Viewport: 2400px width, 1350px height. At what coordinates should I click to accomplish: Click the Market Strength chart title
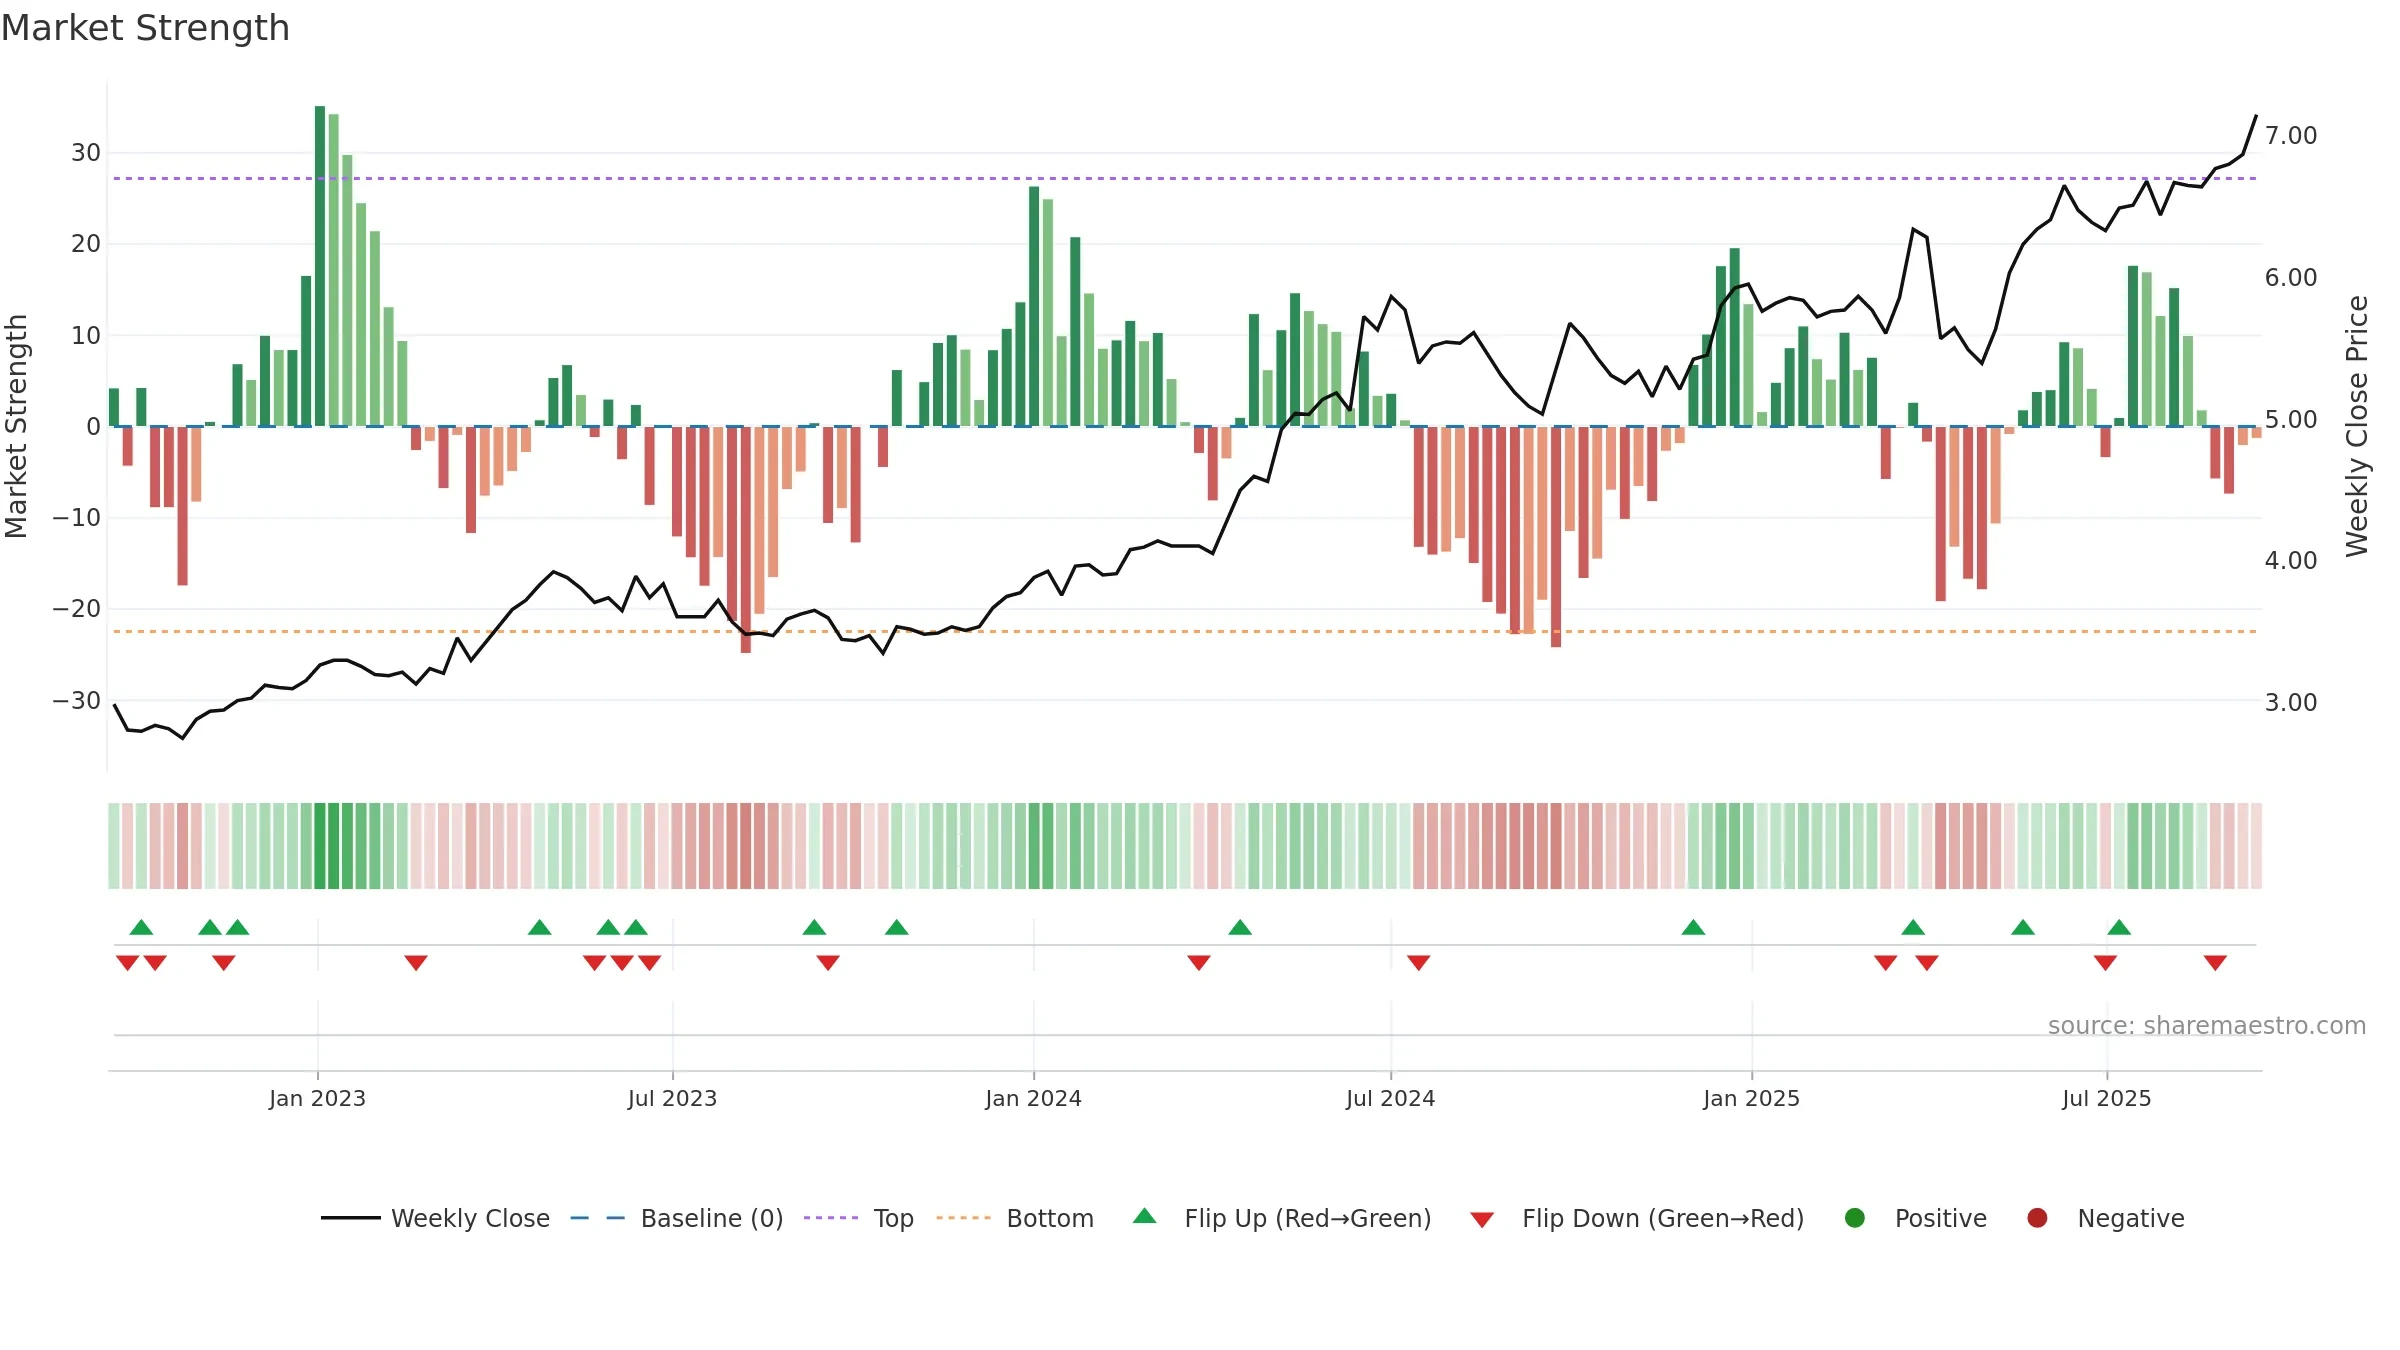[145, 28]
